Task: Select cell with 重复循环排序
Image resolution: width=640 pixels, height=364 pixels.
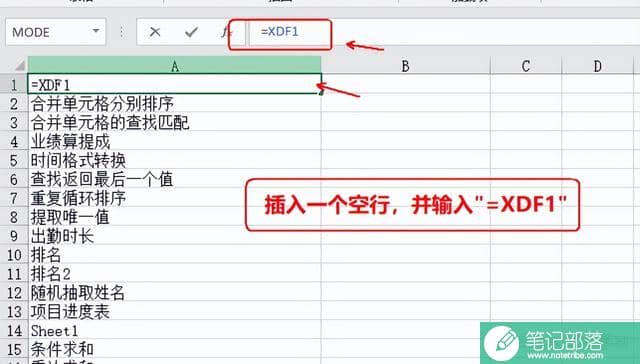Action: [175, 198]
